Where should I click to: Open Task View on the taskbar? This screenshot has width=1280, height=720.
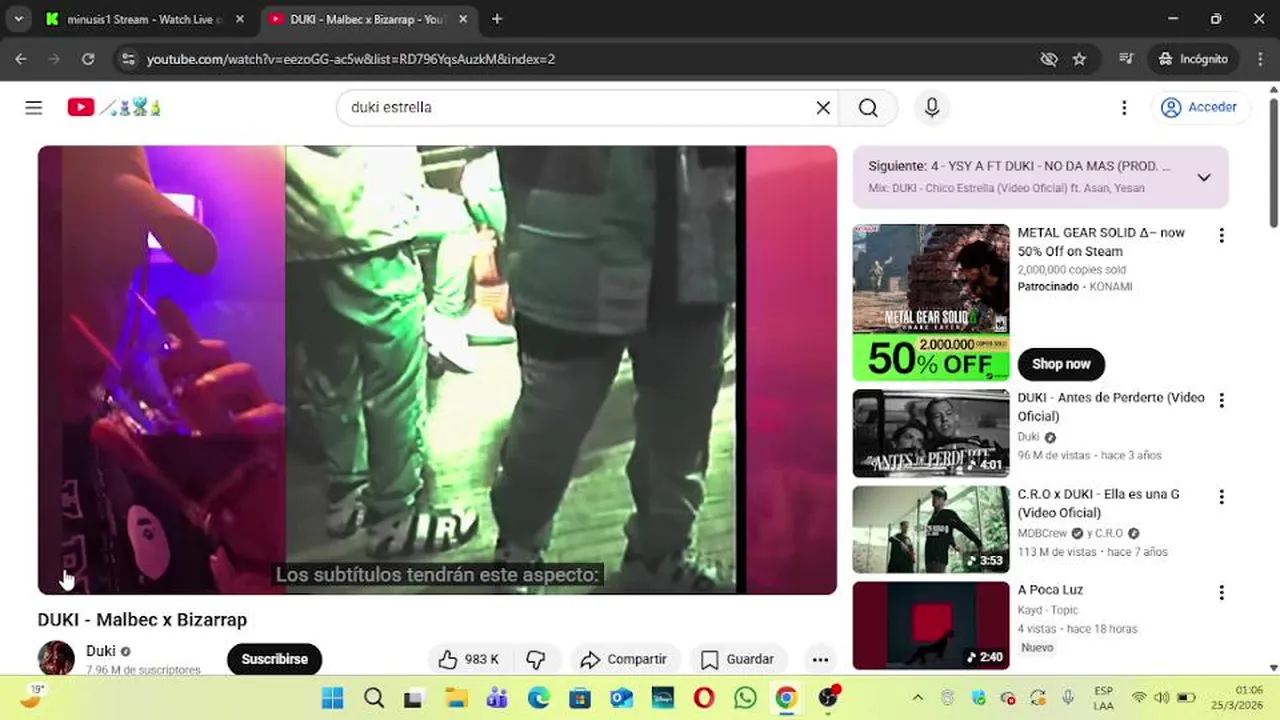pyautogui.click(x=413, y=697)
